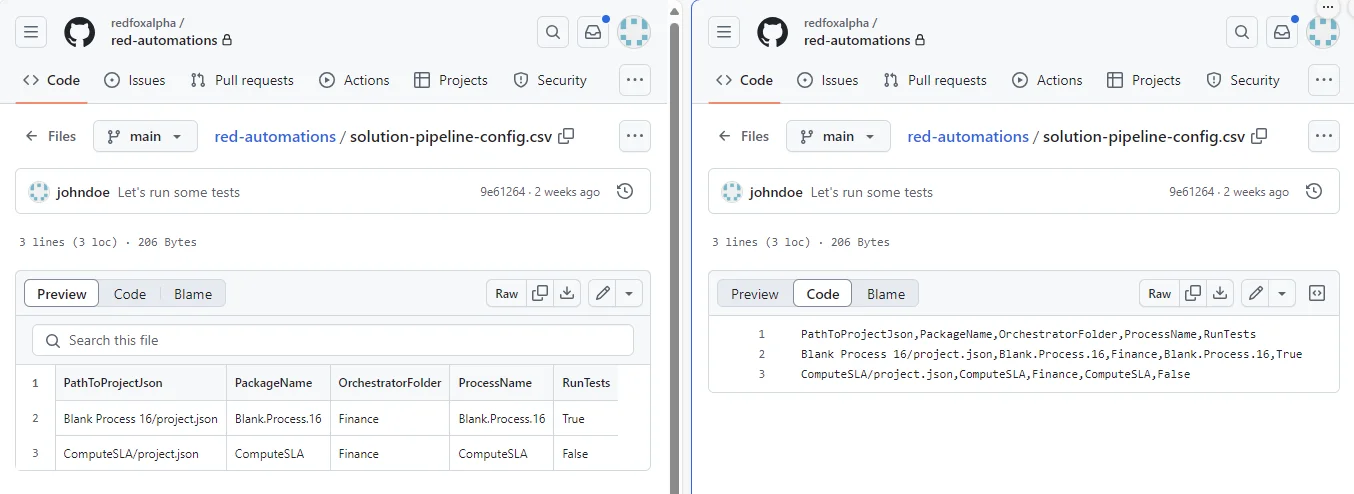Expand edit options caret in right pane
The height and width of the screenshot is (494, 1354).
coord(1282,293)
